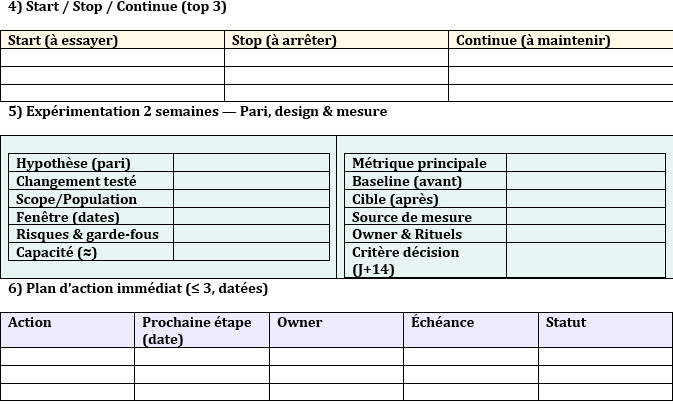Click the empty cell beside "Owner & Rituels"
673x404 pixels.
[x=585, y=234]
